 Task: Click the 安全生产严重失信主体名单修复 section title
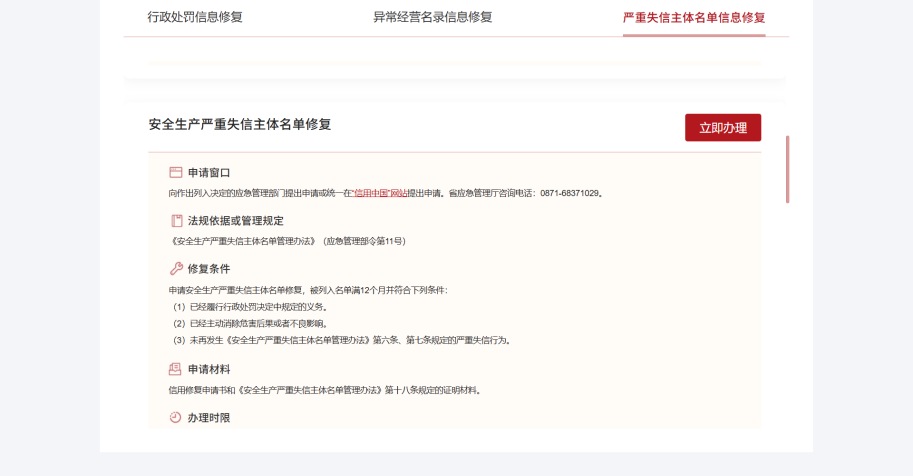(x=240, y=124)
